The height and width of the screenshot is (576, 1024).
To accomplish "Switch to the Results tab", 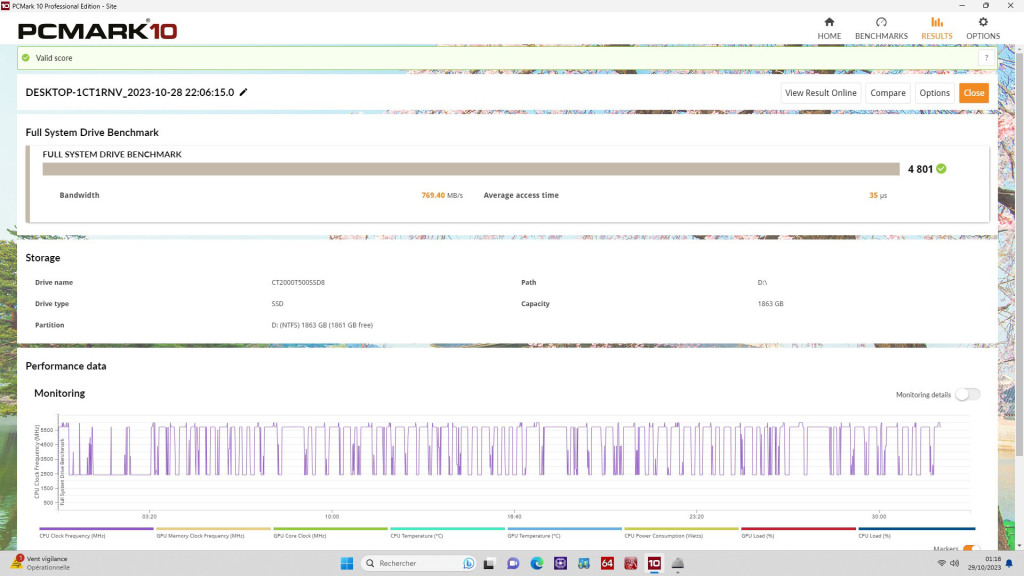I will (936, 28).
